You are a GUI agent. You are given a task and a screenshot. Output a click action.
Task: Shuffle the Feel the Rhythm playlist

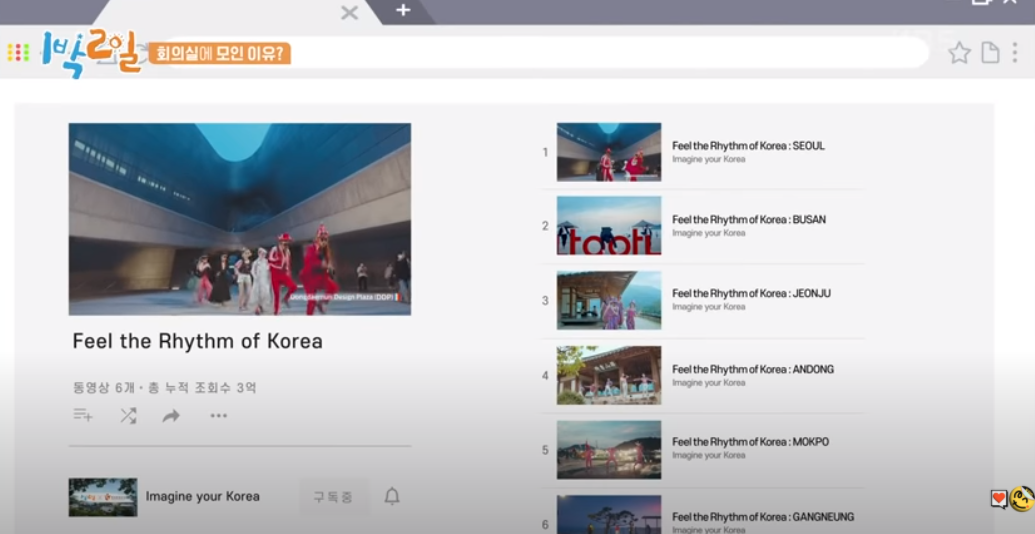click(x=128, y=415)
